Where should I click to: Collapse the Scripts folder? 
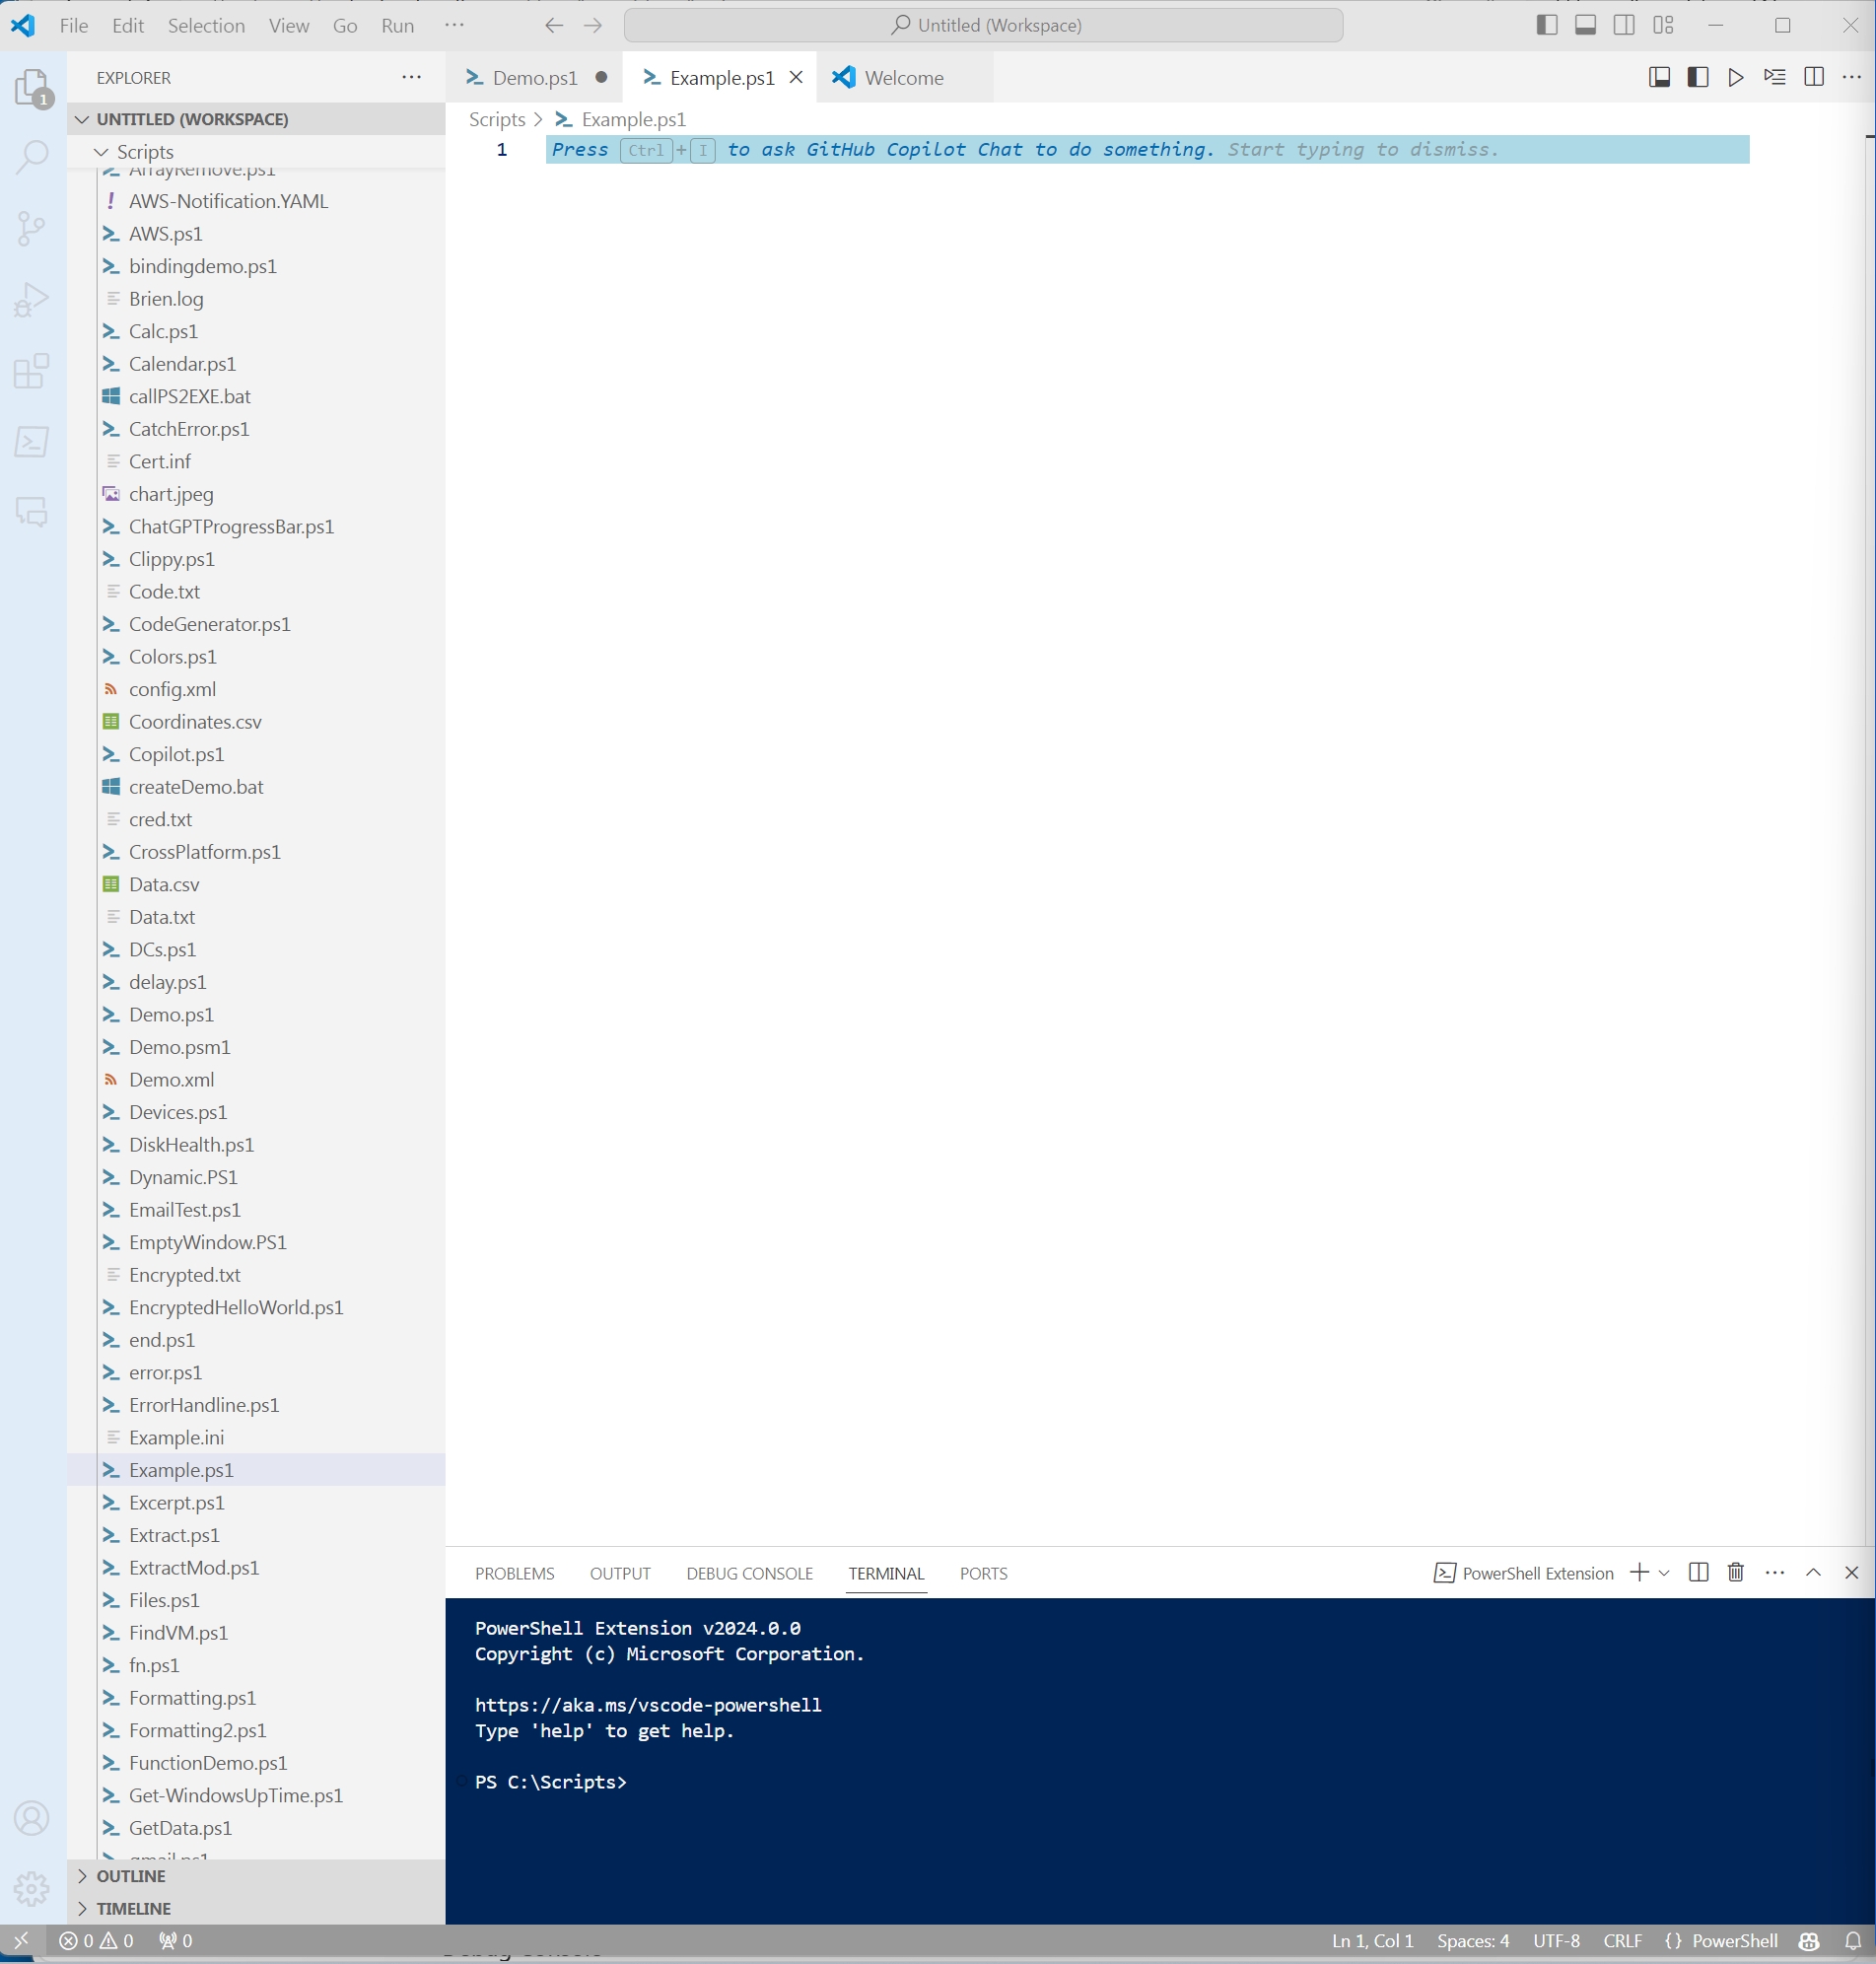coord(100,152)
